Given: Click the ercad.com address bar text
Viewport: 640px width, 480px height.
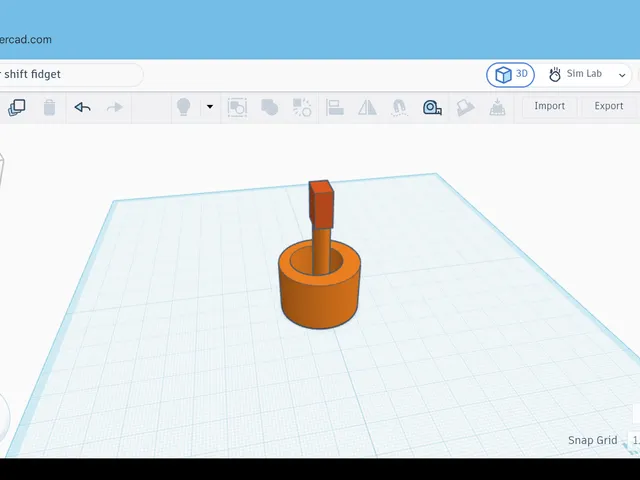Looking at the screenshot, I should coord(26,40).
